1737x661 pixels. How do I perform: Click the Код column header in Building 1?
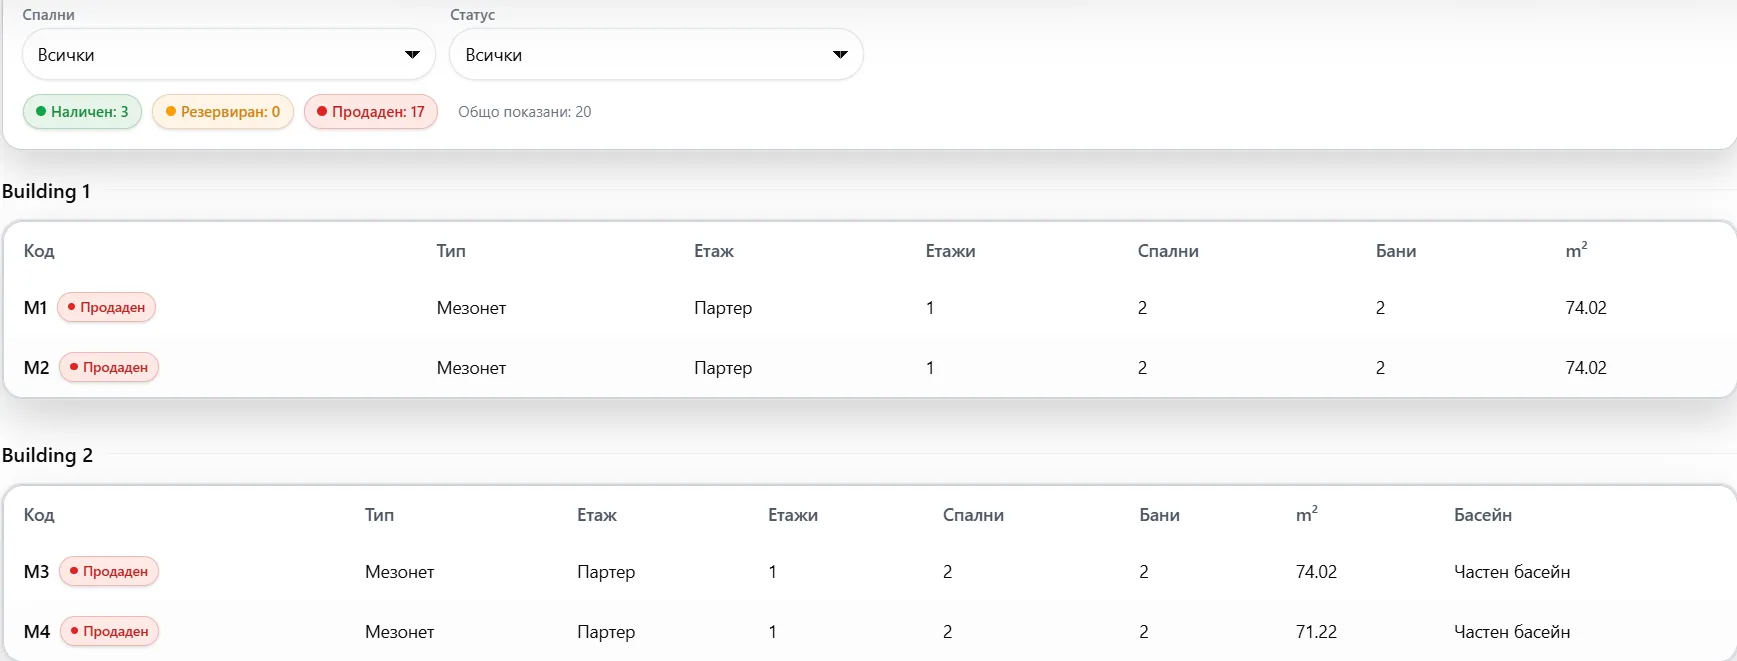point(39,251)
